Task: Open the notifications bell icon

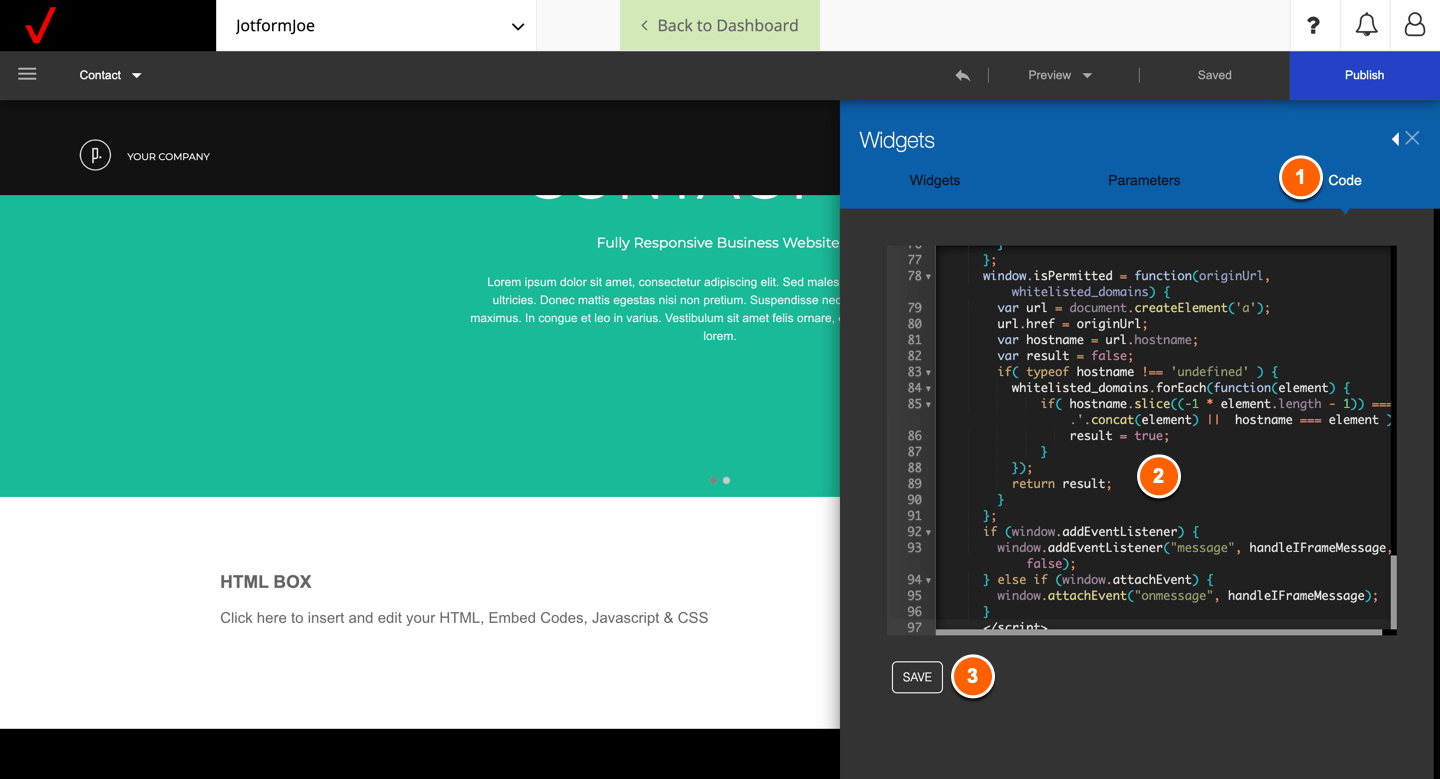Action: (x=1366, y=26)
